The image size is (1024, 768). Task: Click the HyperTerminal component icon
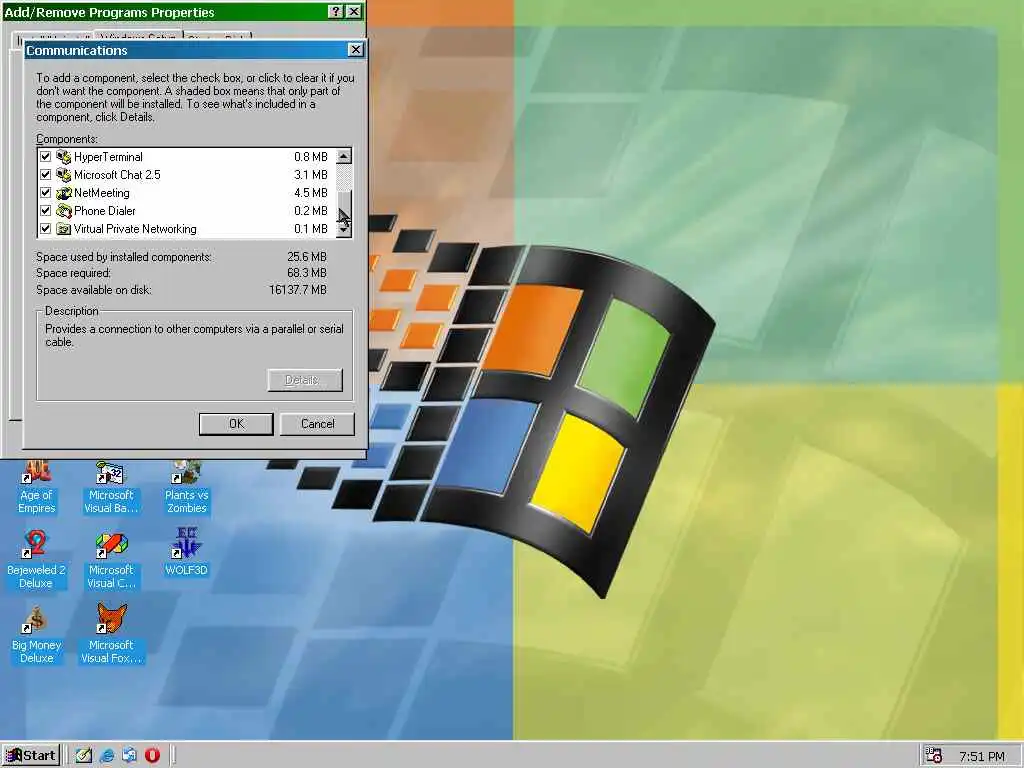pyautogui.click(x=63, y=157)
